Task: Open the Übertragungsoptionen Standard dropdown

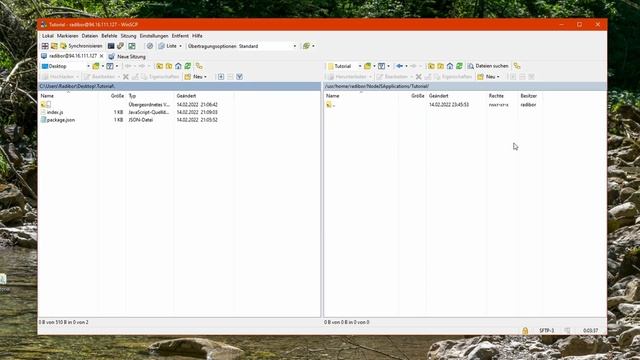Action: pos(242,46)
